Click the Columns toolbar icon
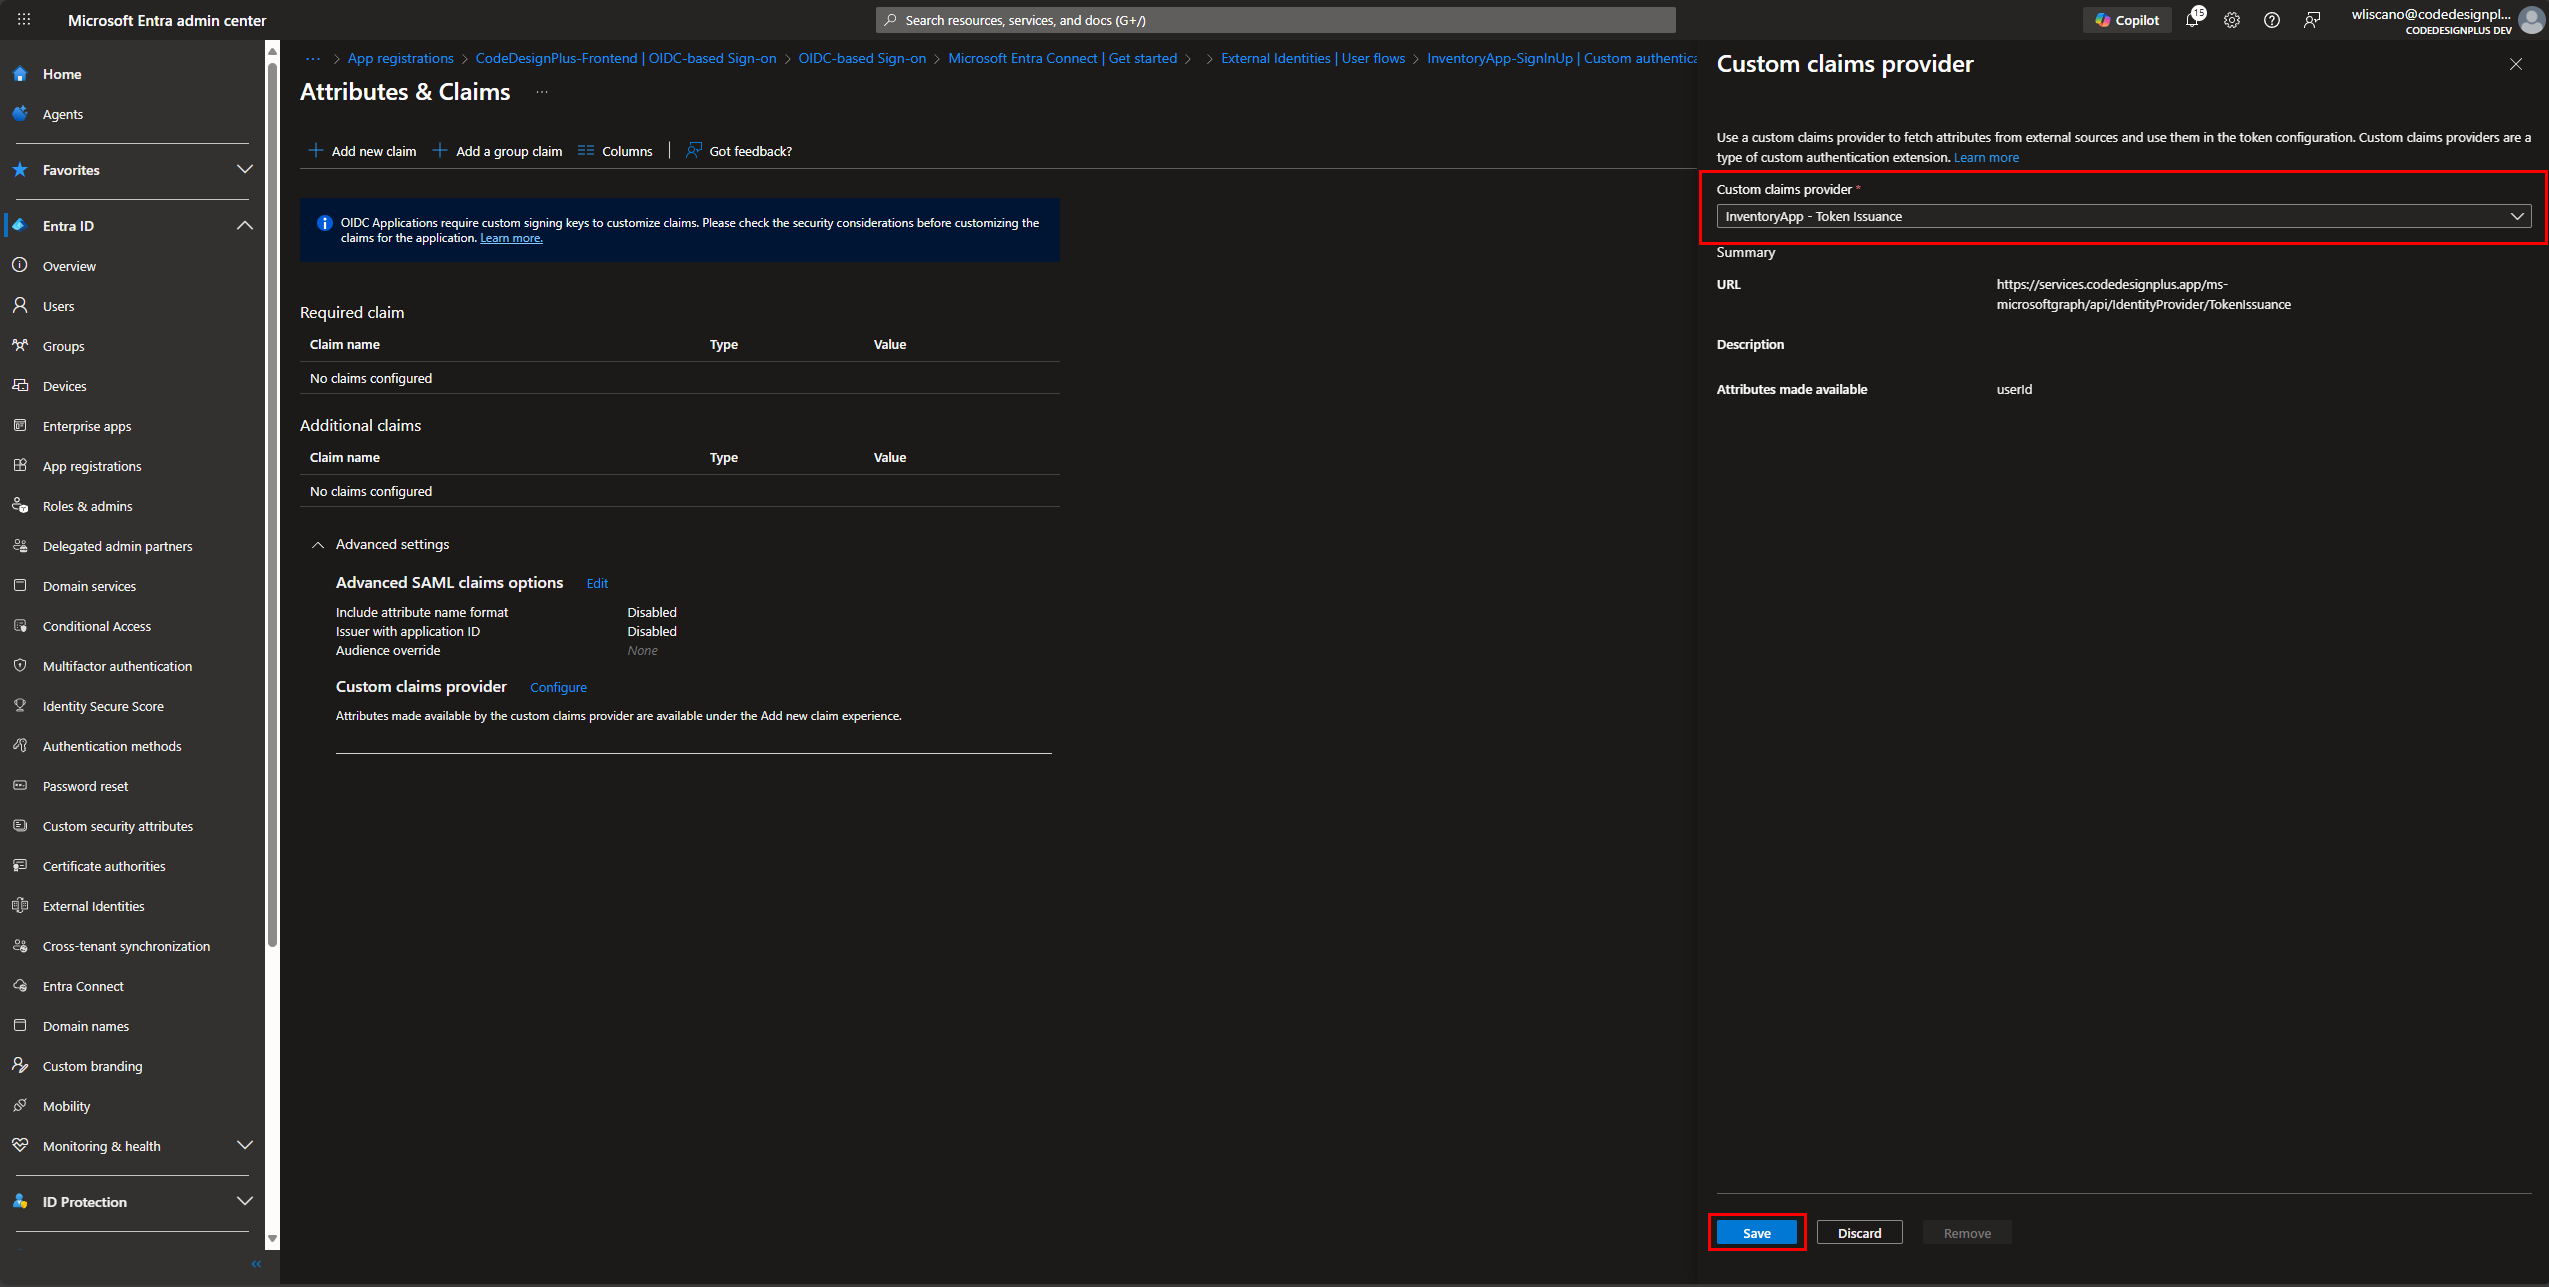 pos(586,151)
